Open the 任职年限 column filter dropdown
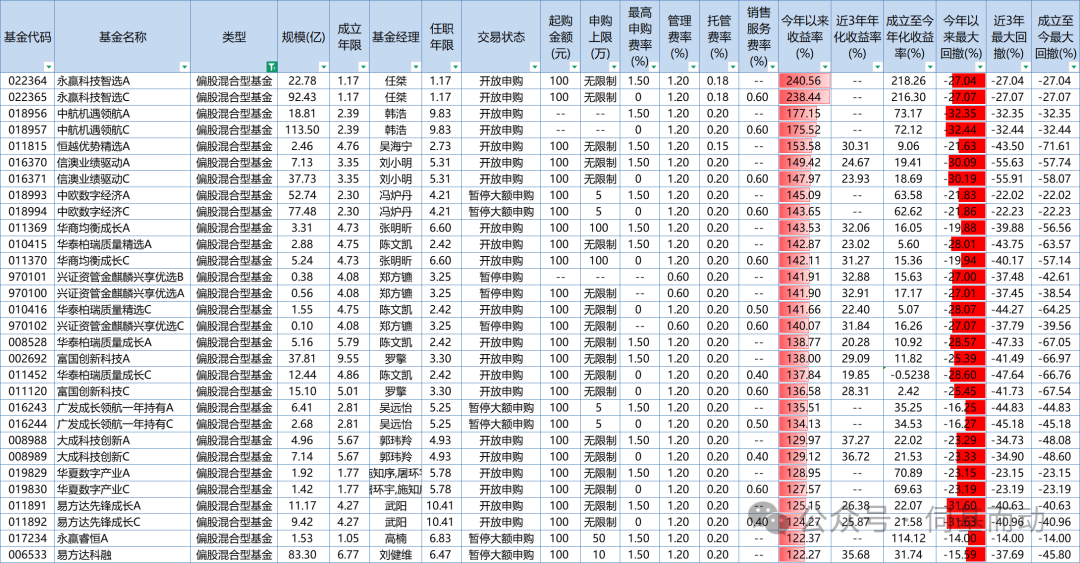The width and height of the screenshot is (1080, 563). (x=455, y=67)
